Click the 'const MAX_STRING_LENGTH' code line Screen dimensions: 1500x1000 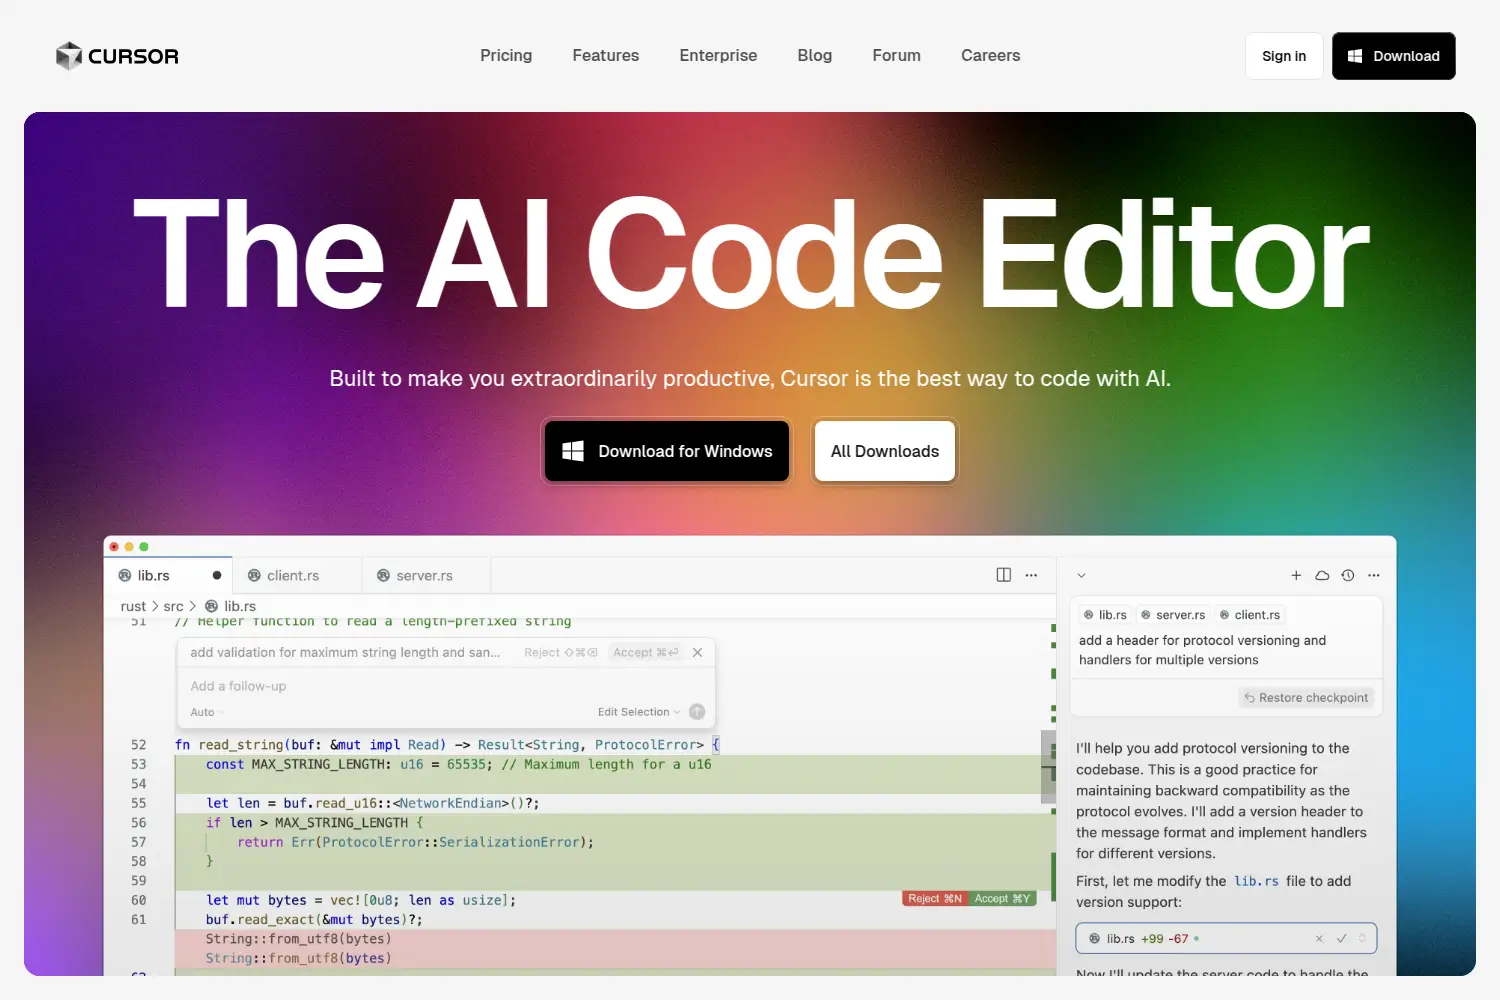459,764
